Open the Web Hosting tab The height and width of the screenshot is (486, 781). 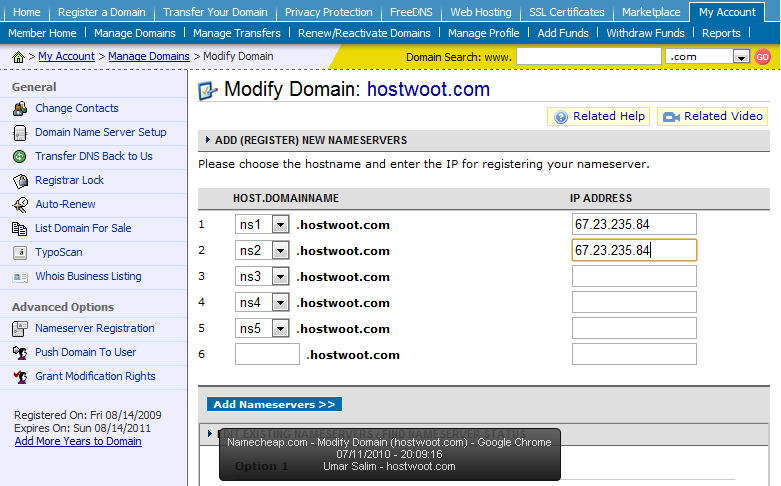tap(481, 12)
